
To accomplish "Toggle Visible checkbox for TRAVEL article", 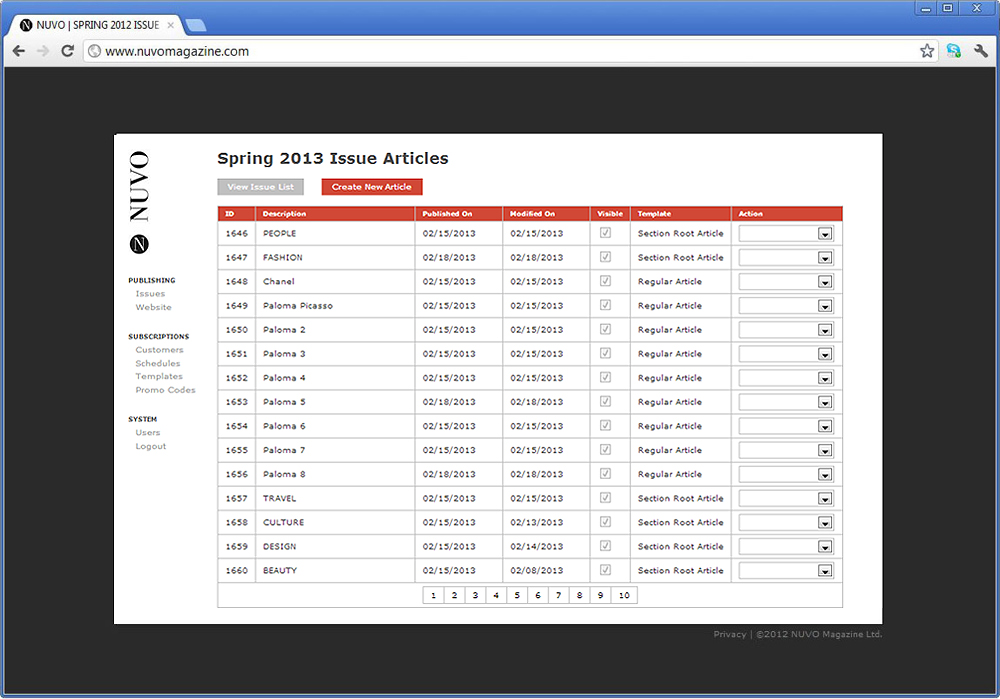I will pos(605,498).
